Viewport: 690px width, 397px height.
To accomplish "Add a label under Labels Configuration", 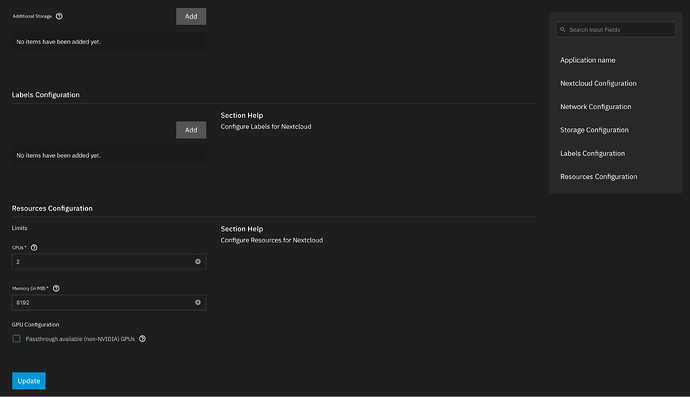I will 191,130.
